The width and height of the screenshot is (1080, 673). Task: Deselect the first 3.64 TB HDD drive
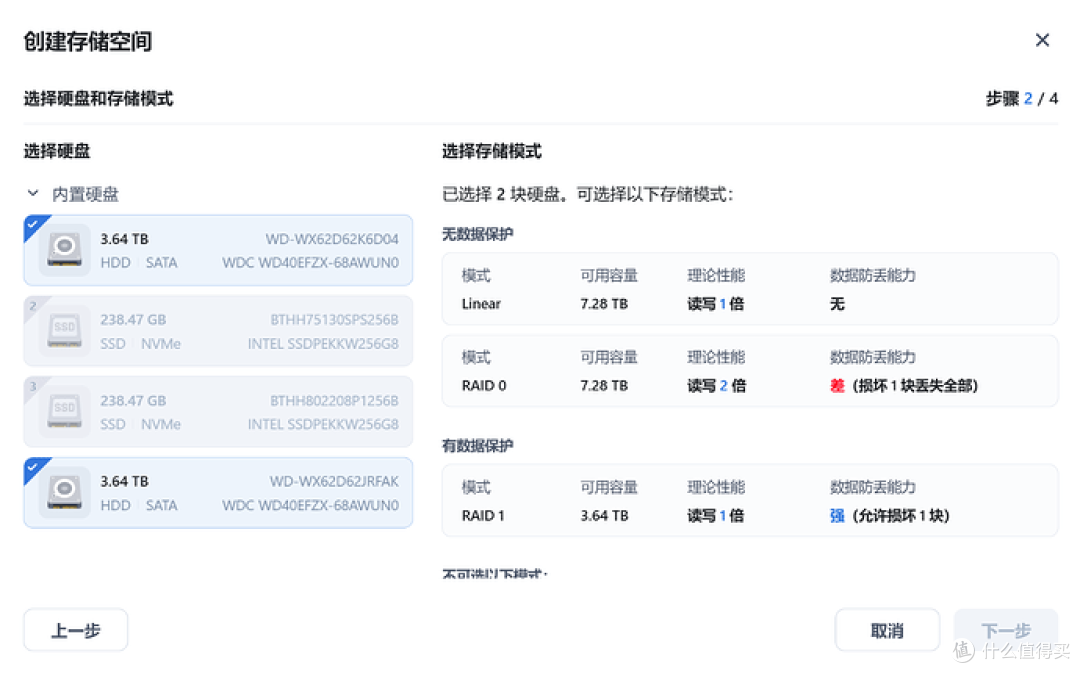pyautogui.click(x=218, y=250)
